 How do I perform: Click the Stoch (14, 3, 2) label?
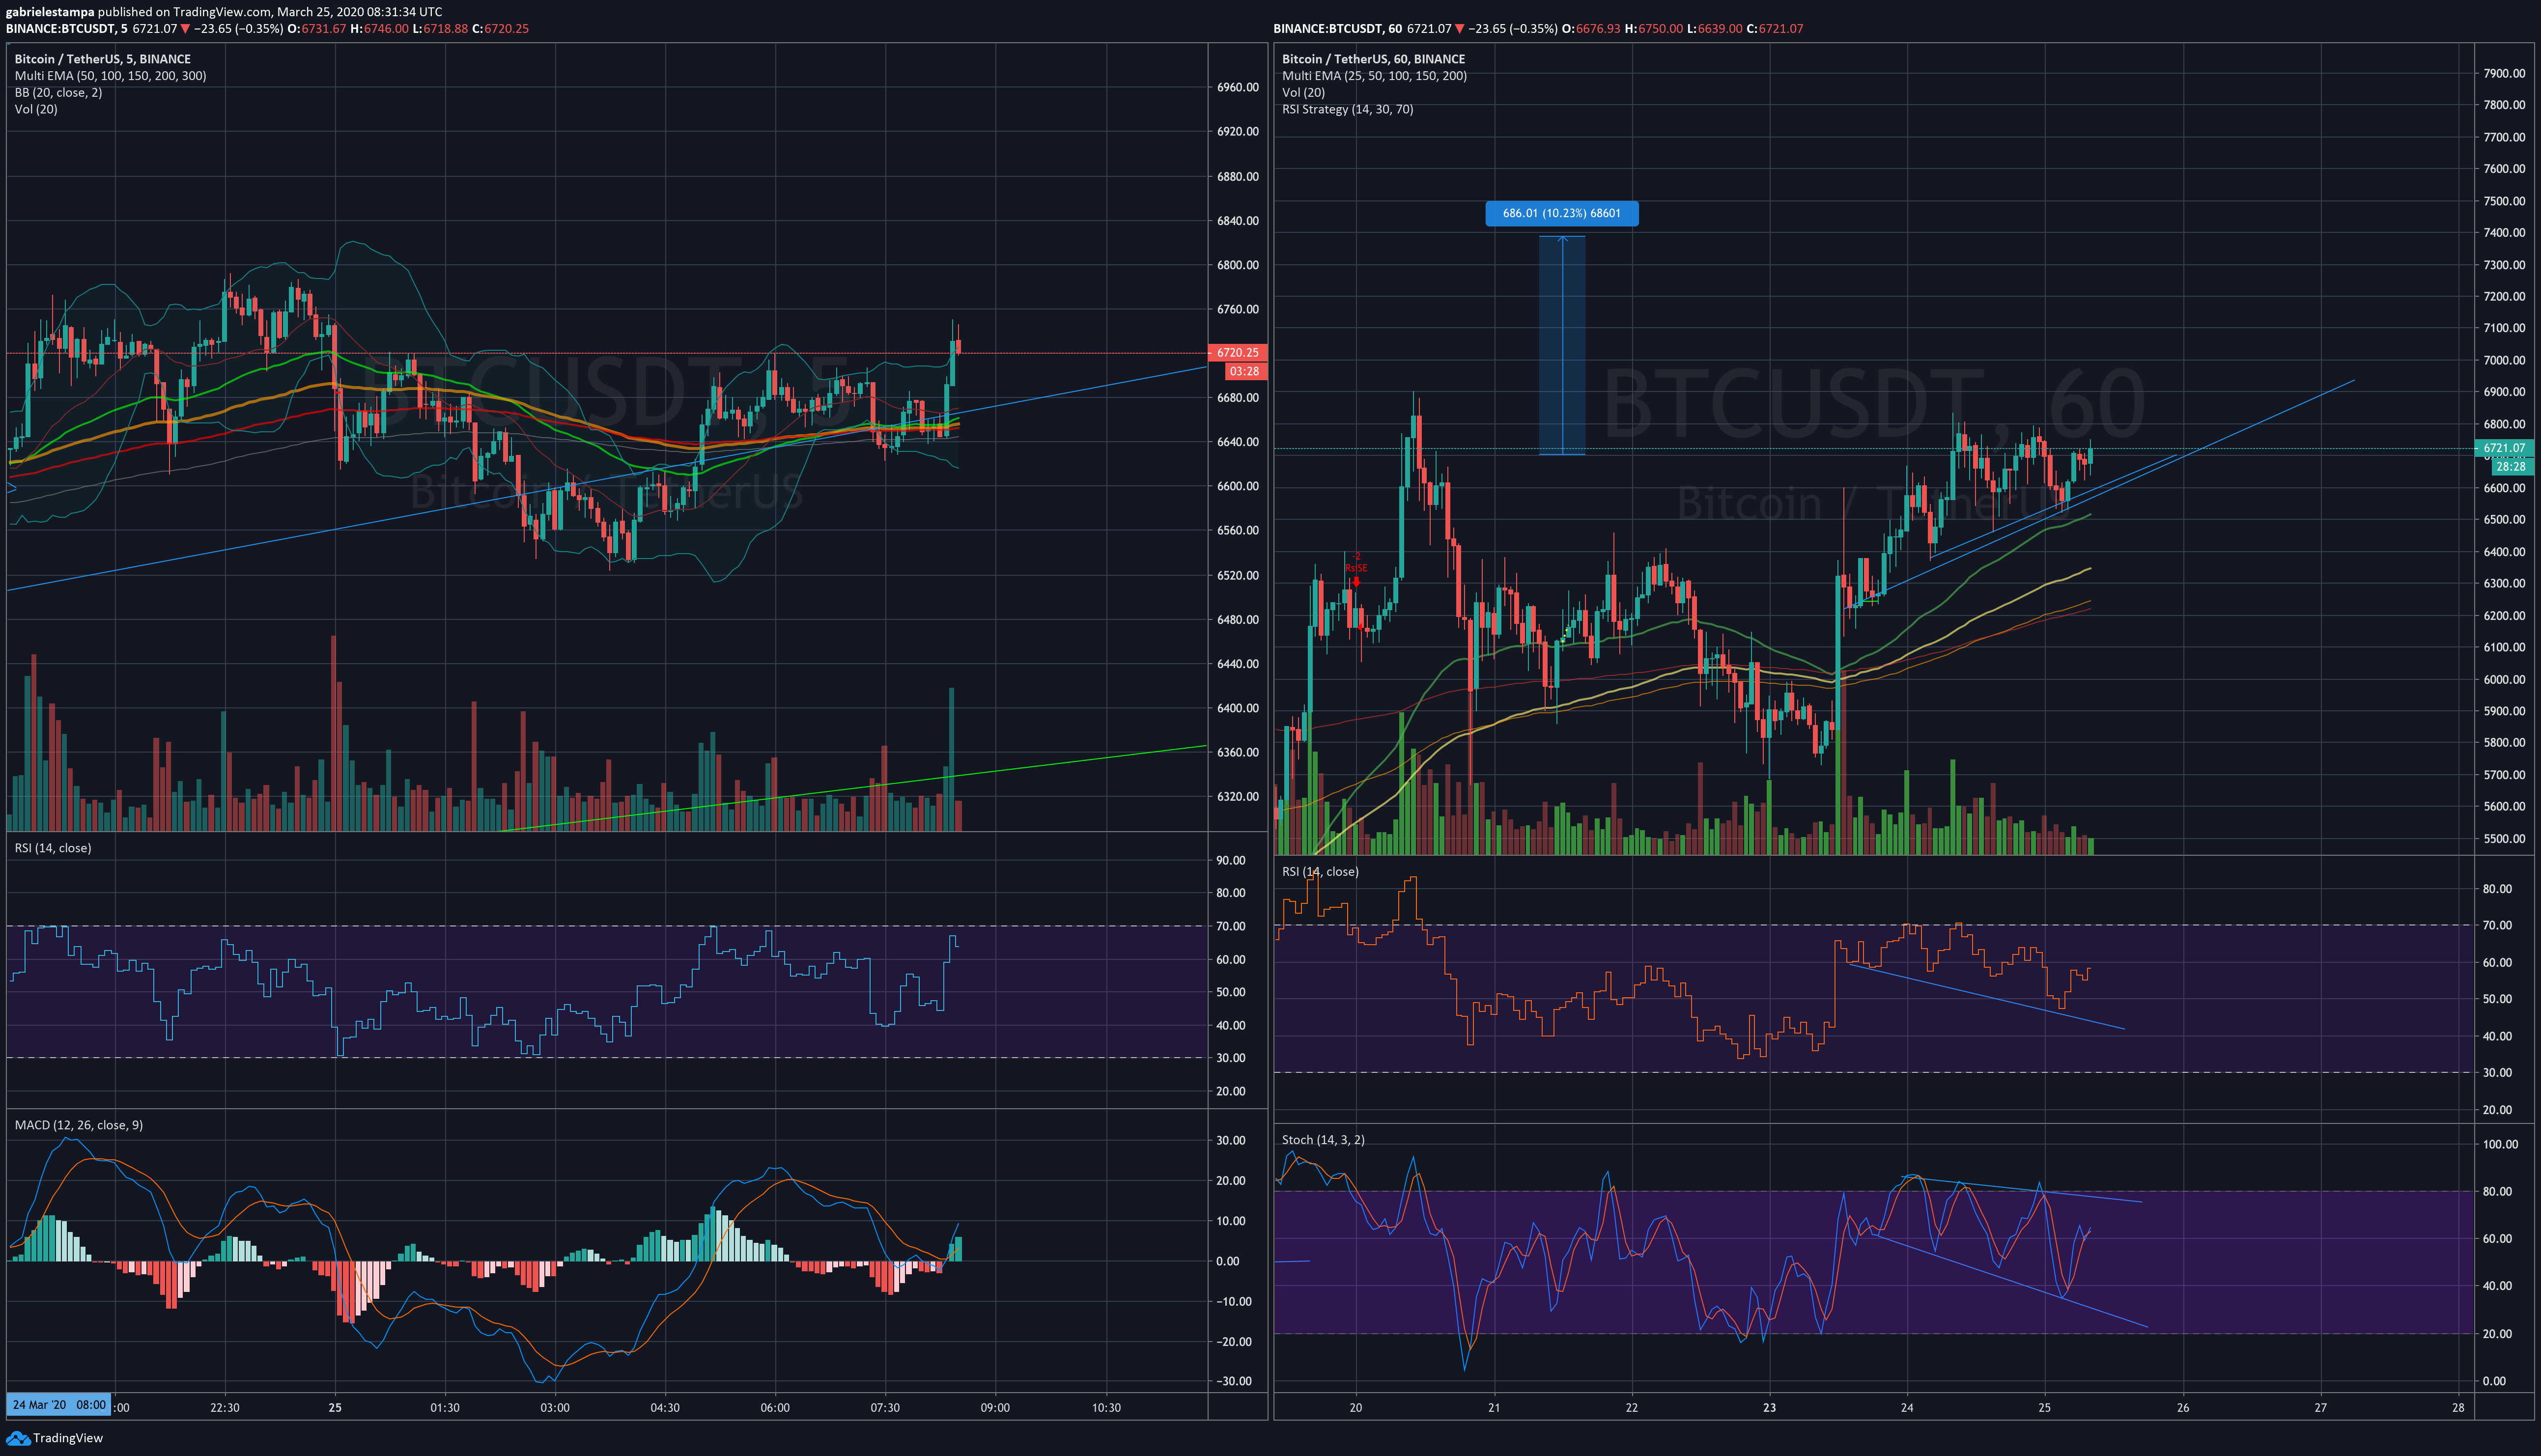1323,1140
